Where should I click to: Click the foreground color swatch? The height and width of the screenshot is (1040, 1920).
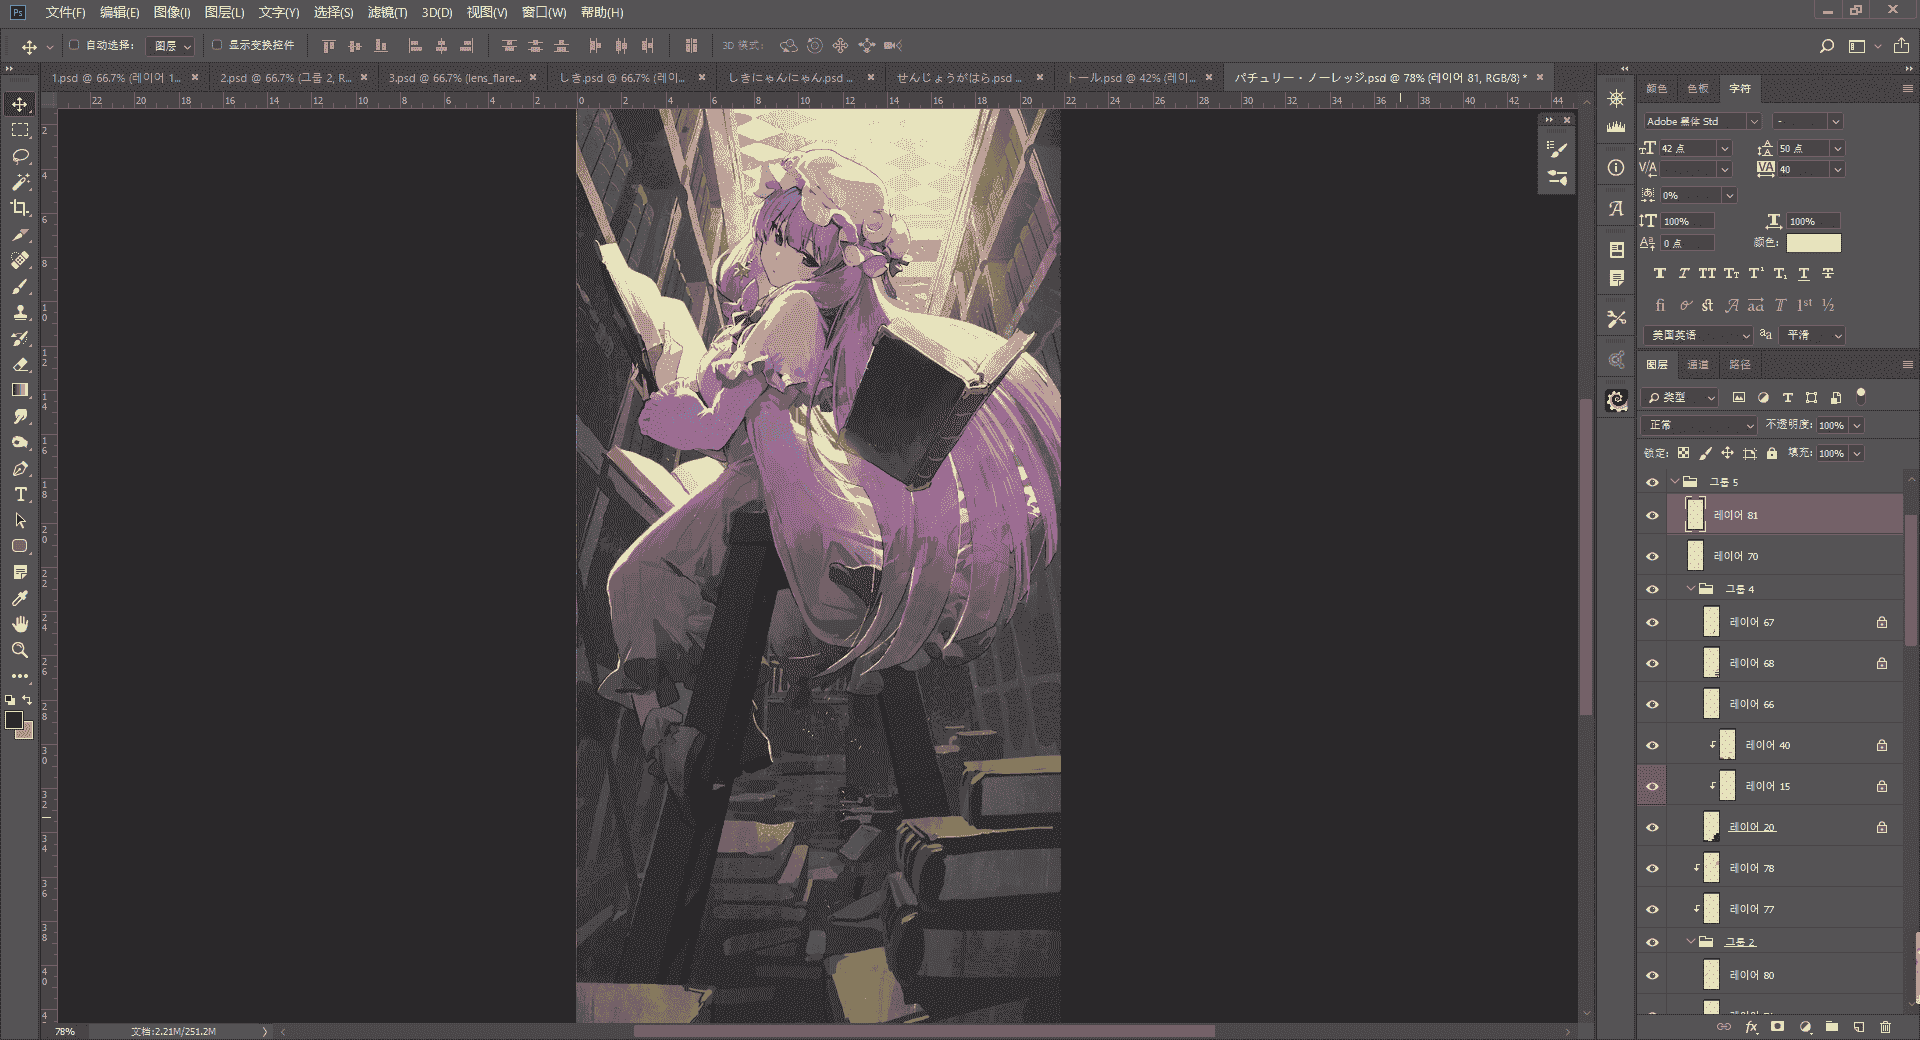point(14,720)
